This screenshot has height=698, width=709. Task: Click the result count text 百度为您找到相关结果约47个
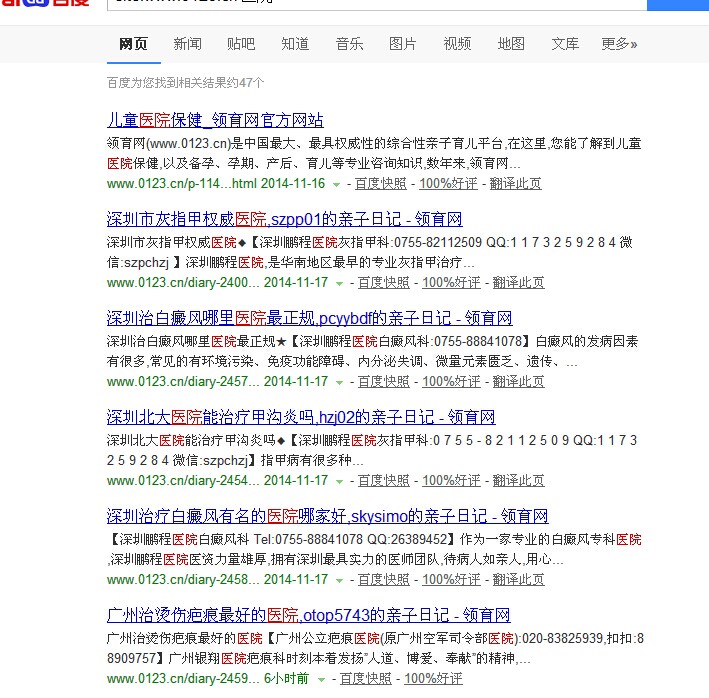[x=185, y=83]
